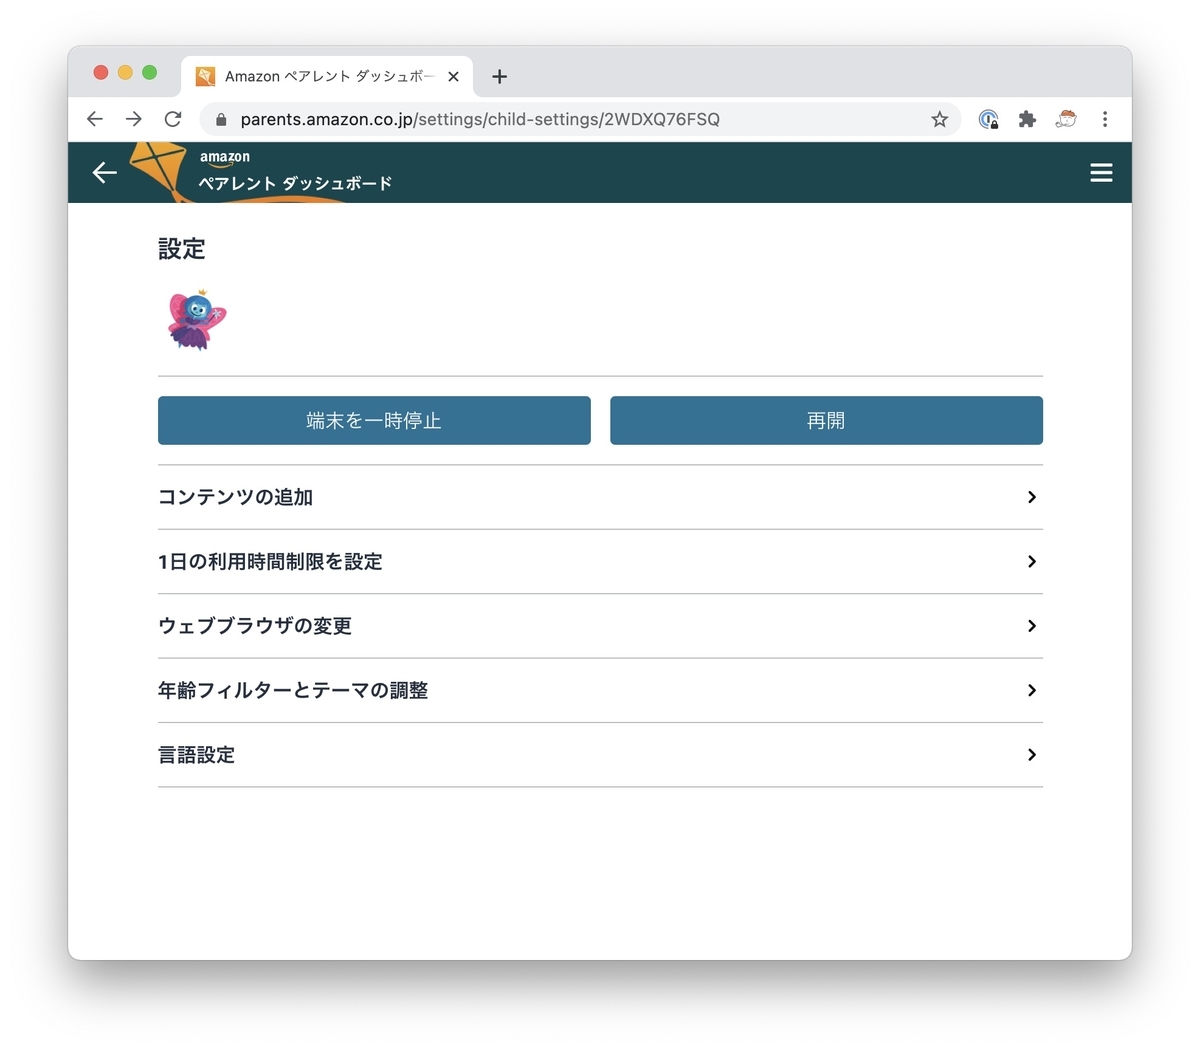Open 年齢フィルターとテーマの調整 row
Screen dimensions: 1200x1050
click(600, 690)
